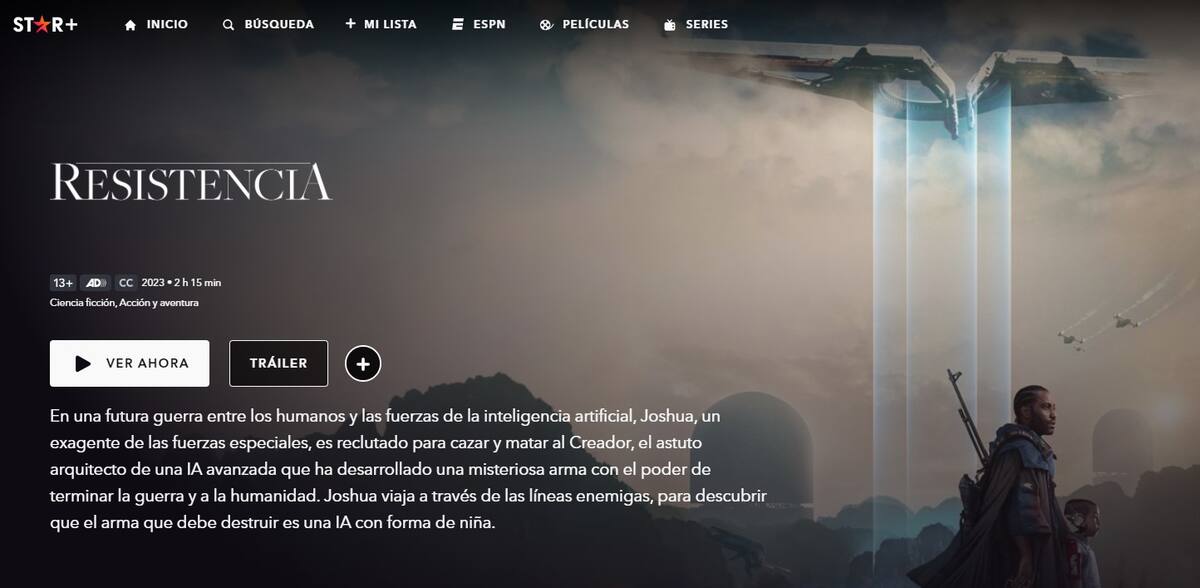Select the Acción y aventura genre
This screenshot has height=588, width=1200.
pyautogui.click(x=159, y=303)
